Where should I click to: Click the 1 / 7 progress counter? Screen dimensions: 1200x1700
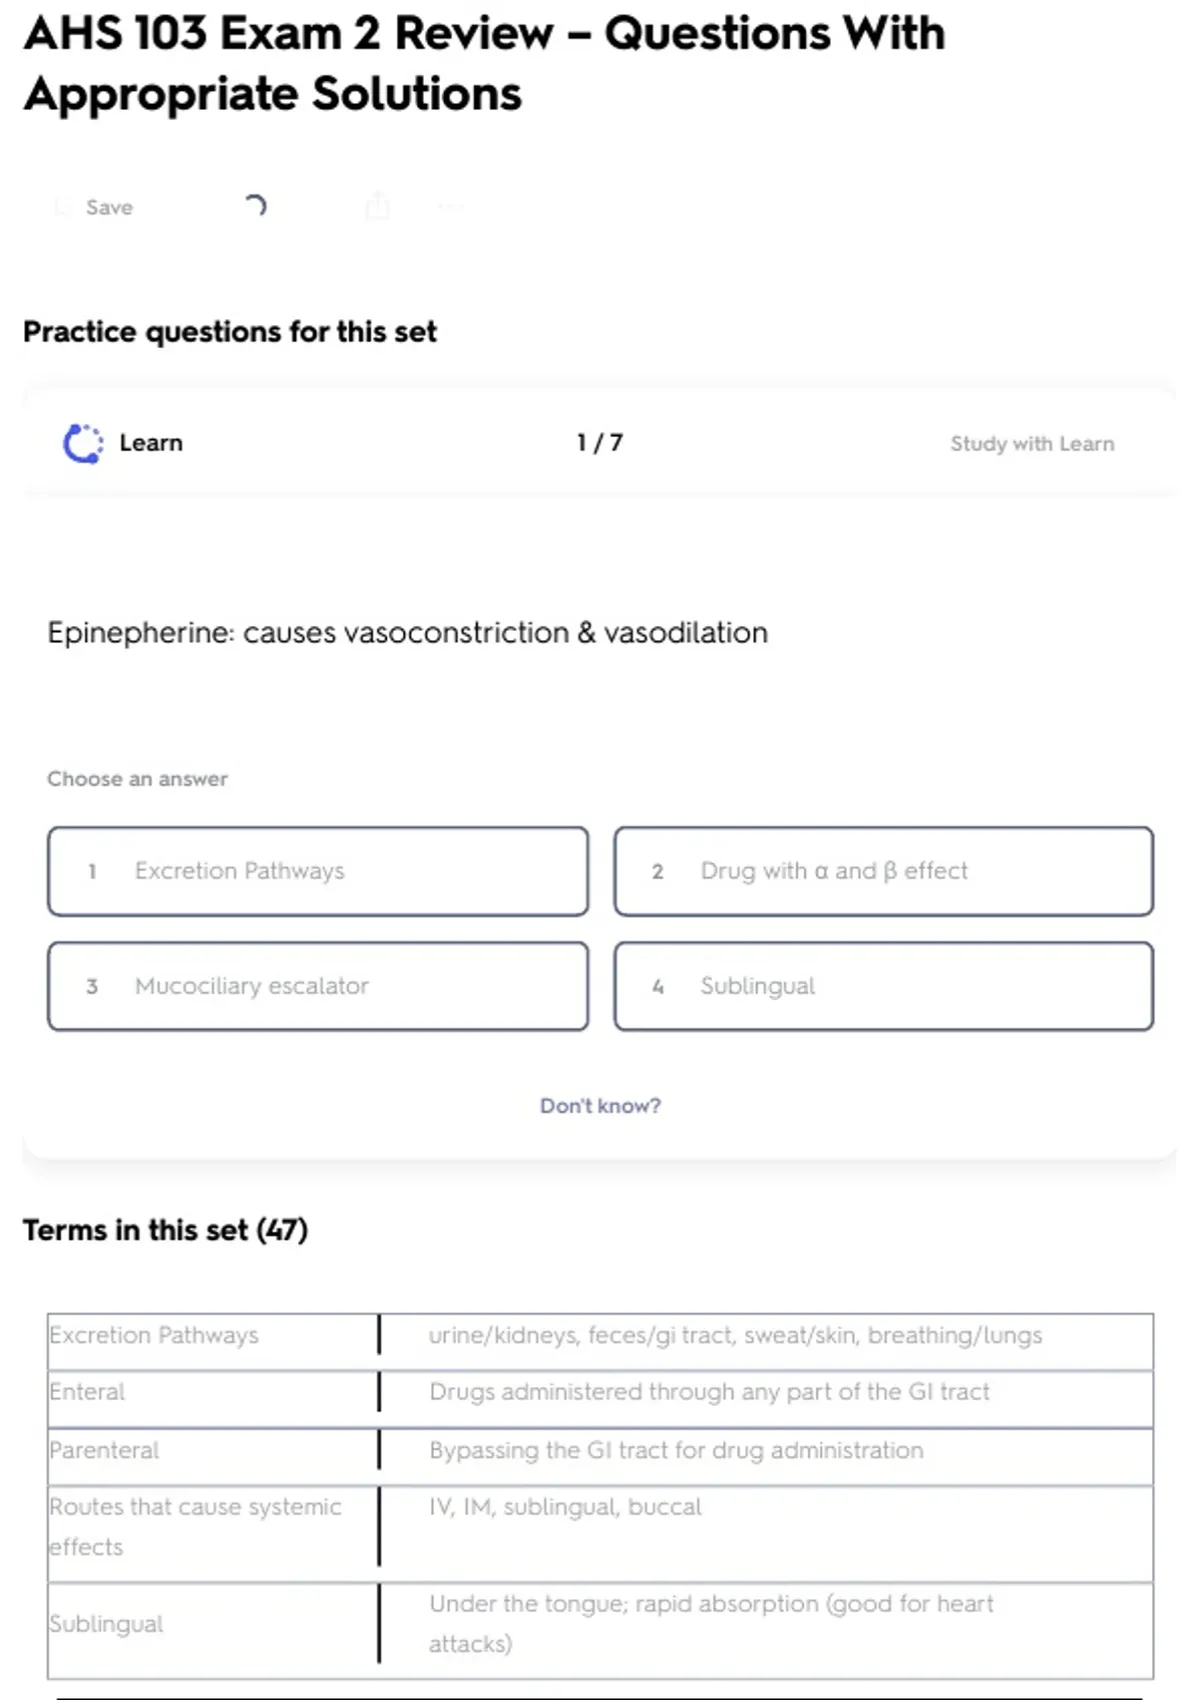point(600,443)
